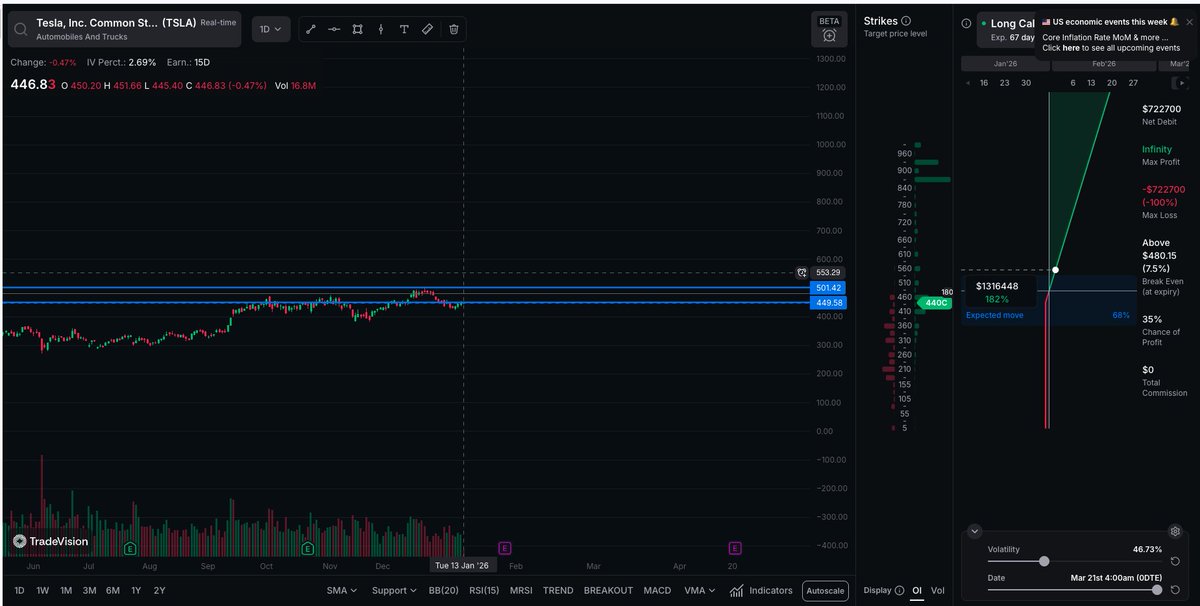Open the SMA indicator dropdown
This screenshot has height=606, width=1200.
342,591
